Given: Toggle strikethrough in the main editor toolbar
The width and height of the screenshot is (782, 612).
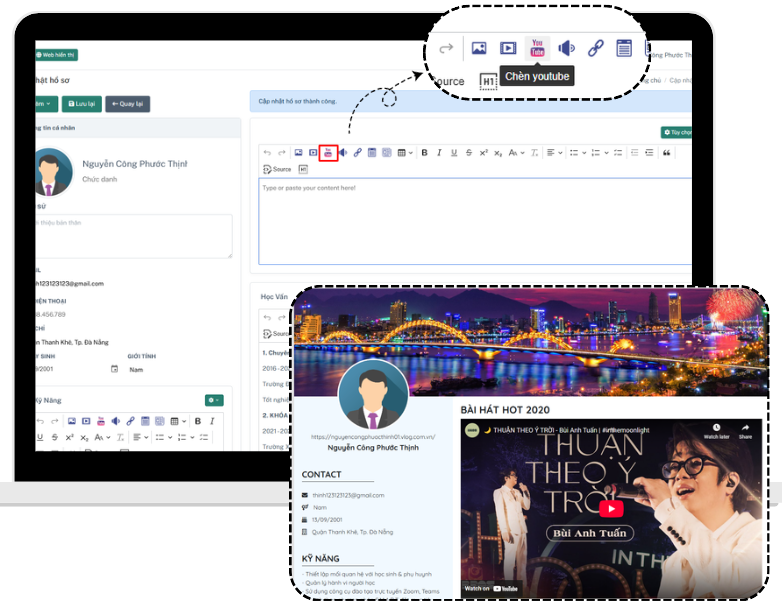Looking at the screenshot, I should (x=469, y=153).
